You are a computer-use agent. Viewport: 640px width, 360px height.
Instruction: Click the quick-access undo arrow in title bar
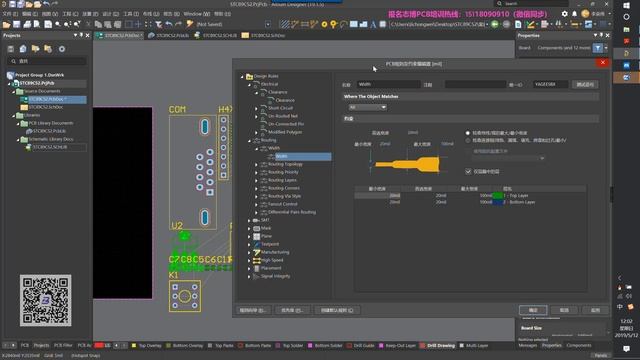(x=46, y=4)
